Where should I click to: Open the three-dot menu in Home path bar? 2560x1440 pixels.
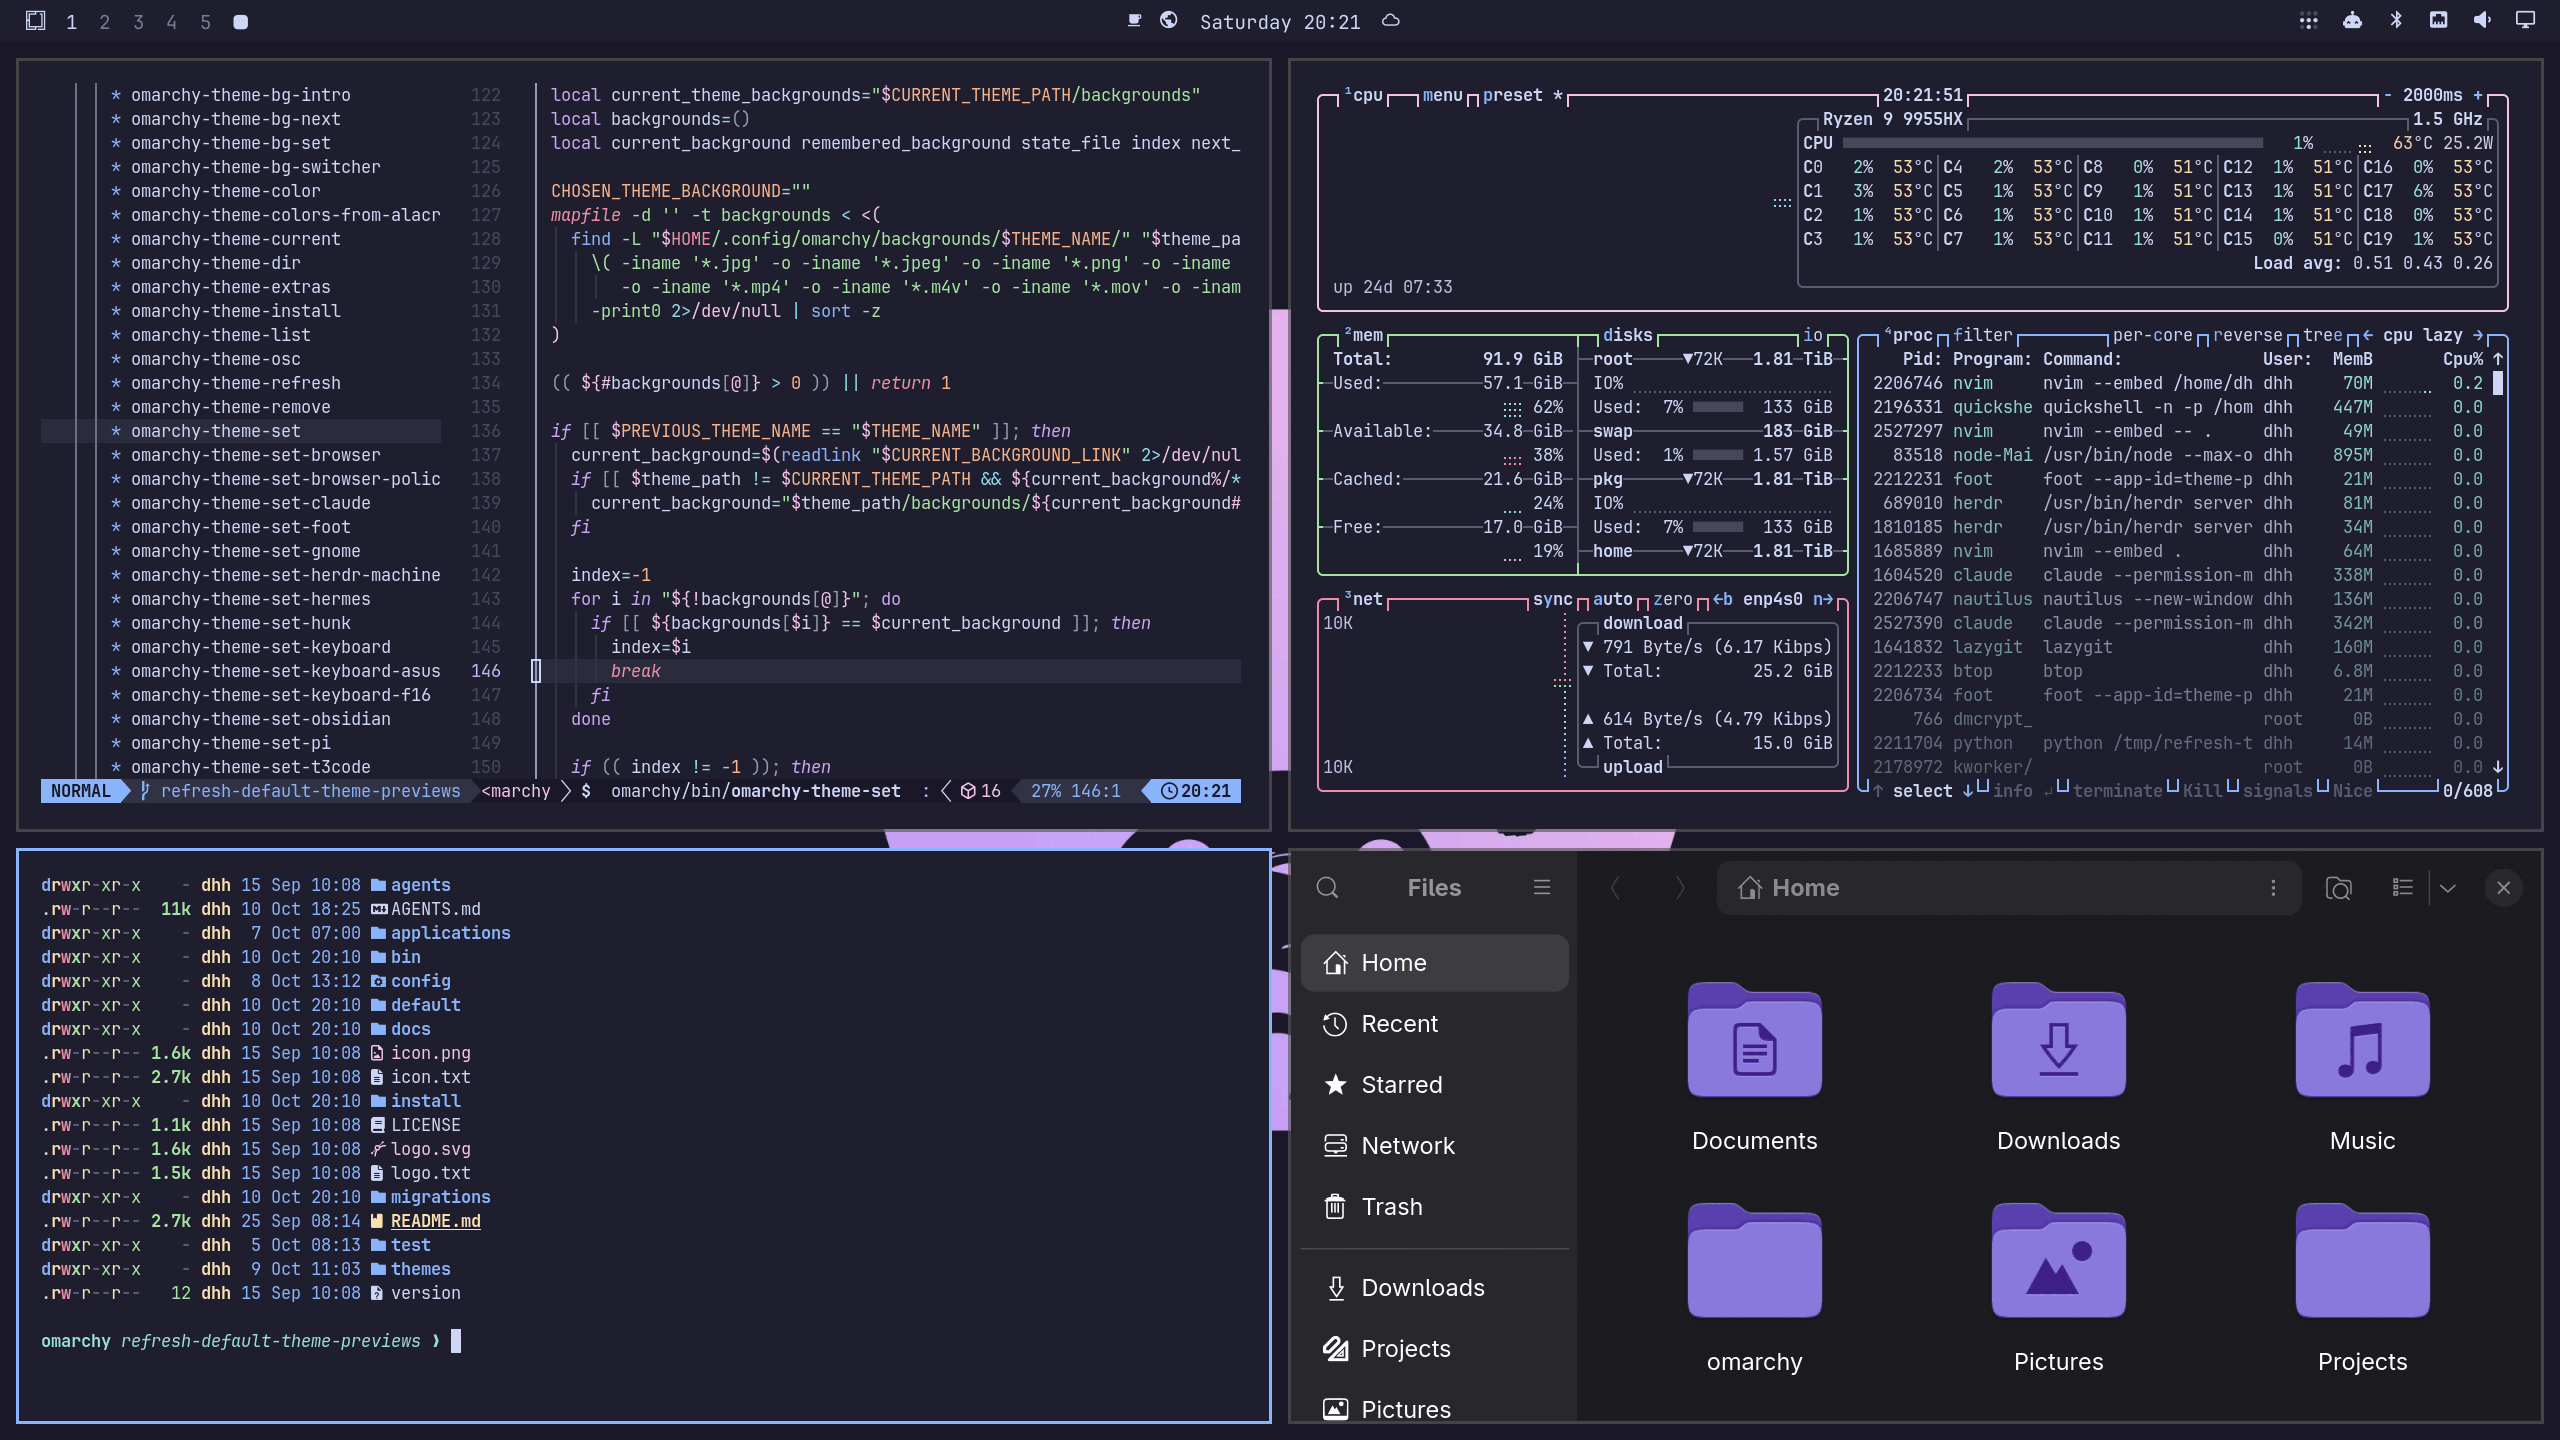click(x=2273, y=888)
